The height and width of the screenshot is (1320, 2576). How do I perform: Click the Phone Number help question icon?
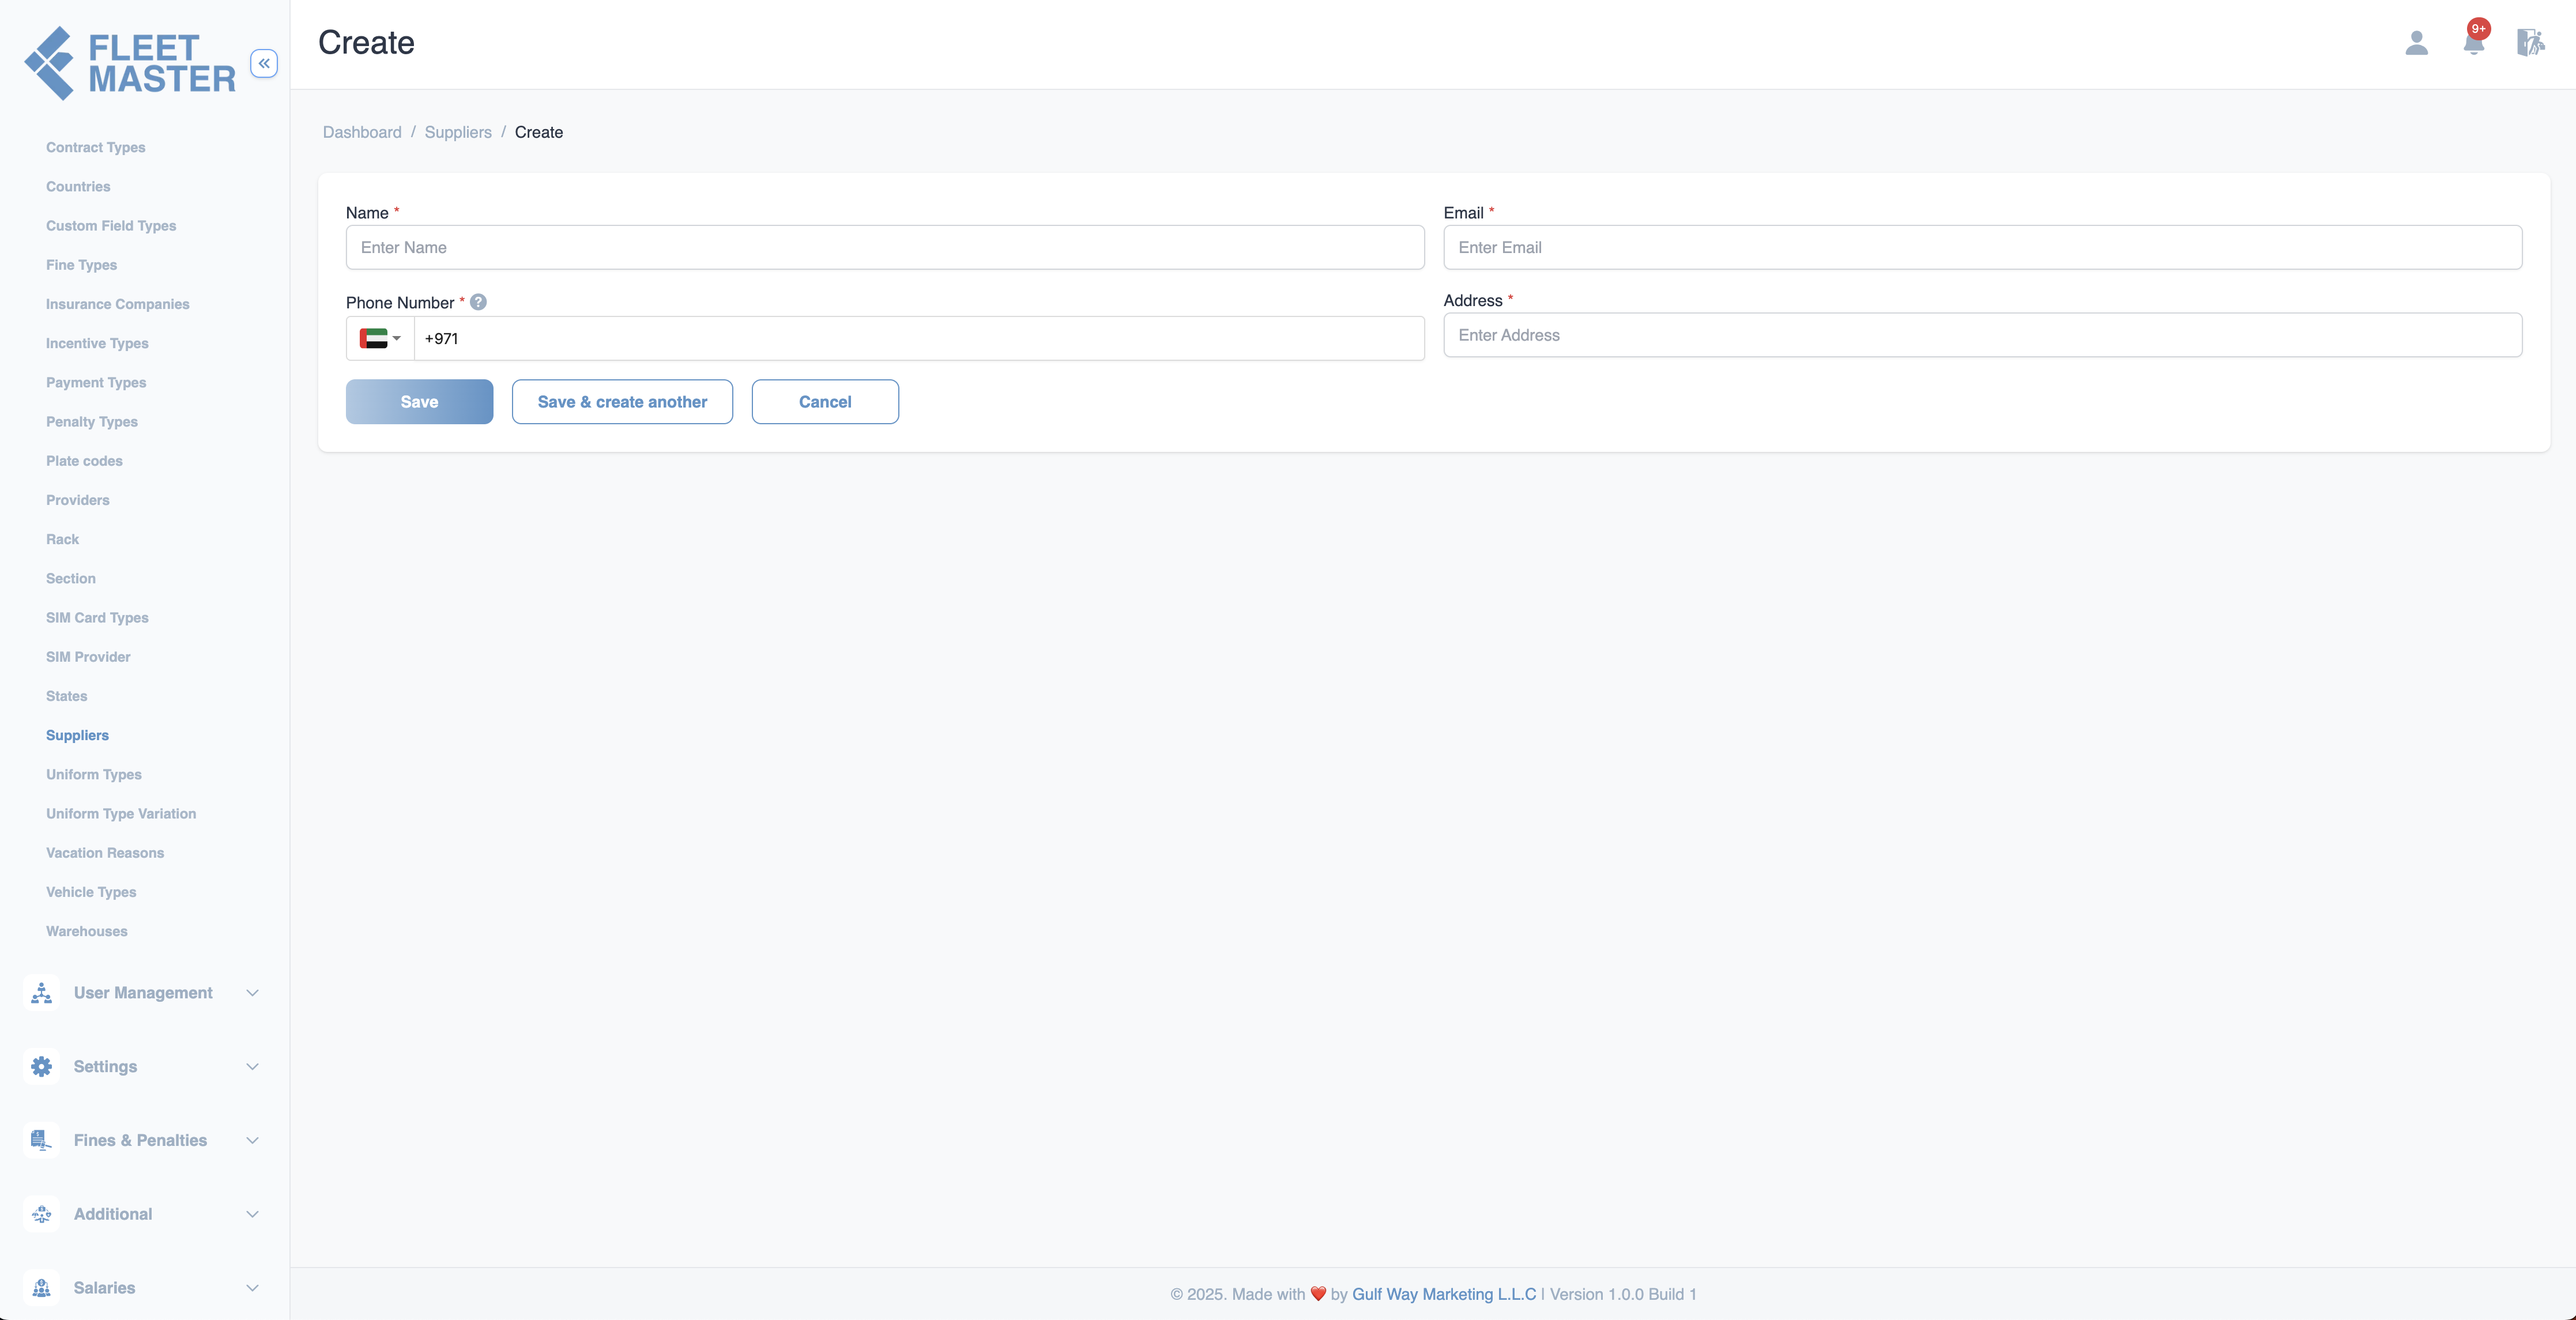pos(478,302)
